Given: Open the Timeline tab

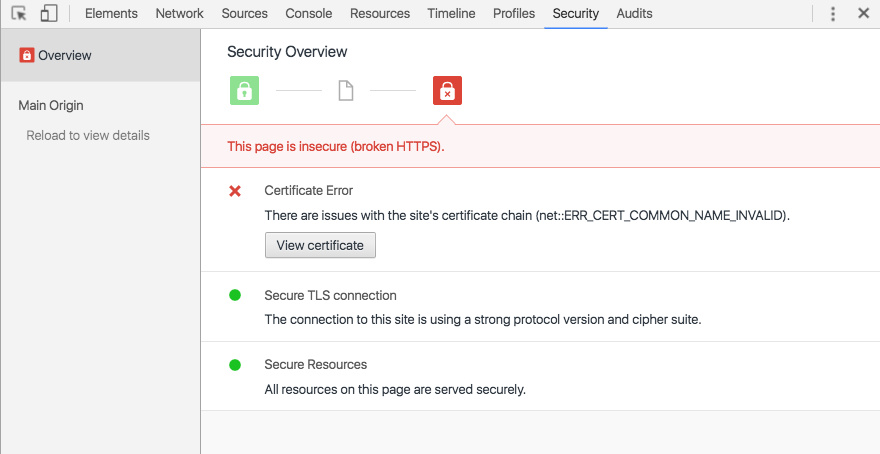Looking at the screenshot, I should click(451, 14).
